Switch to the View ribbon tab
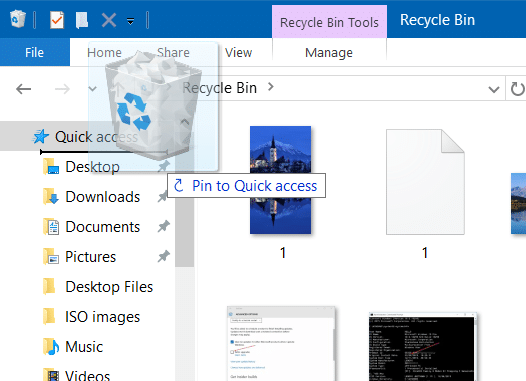The image size is (526, 381). [239, 52]
